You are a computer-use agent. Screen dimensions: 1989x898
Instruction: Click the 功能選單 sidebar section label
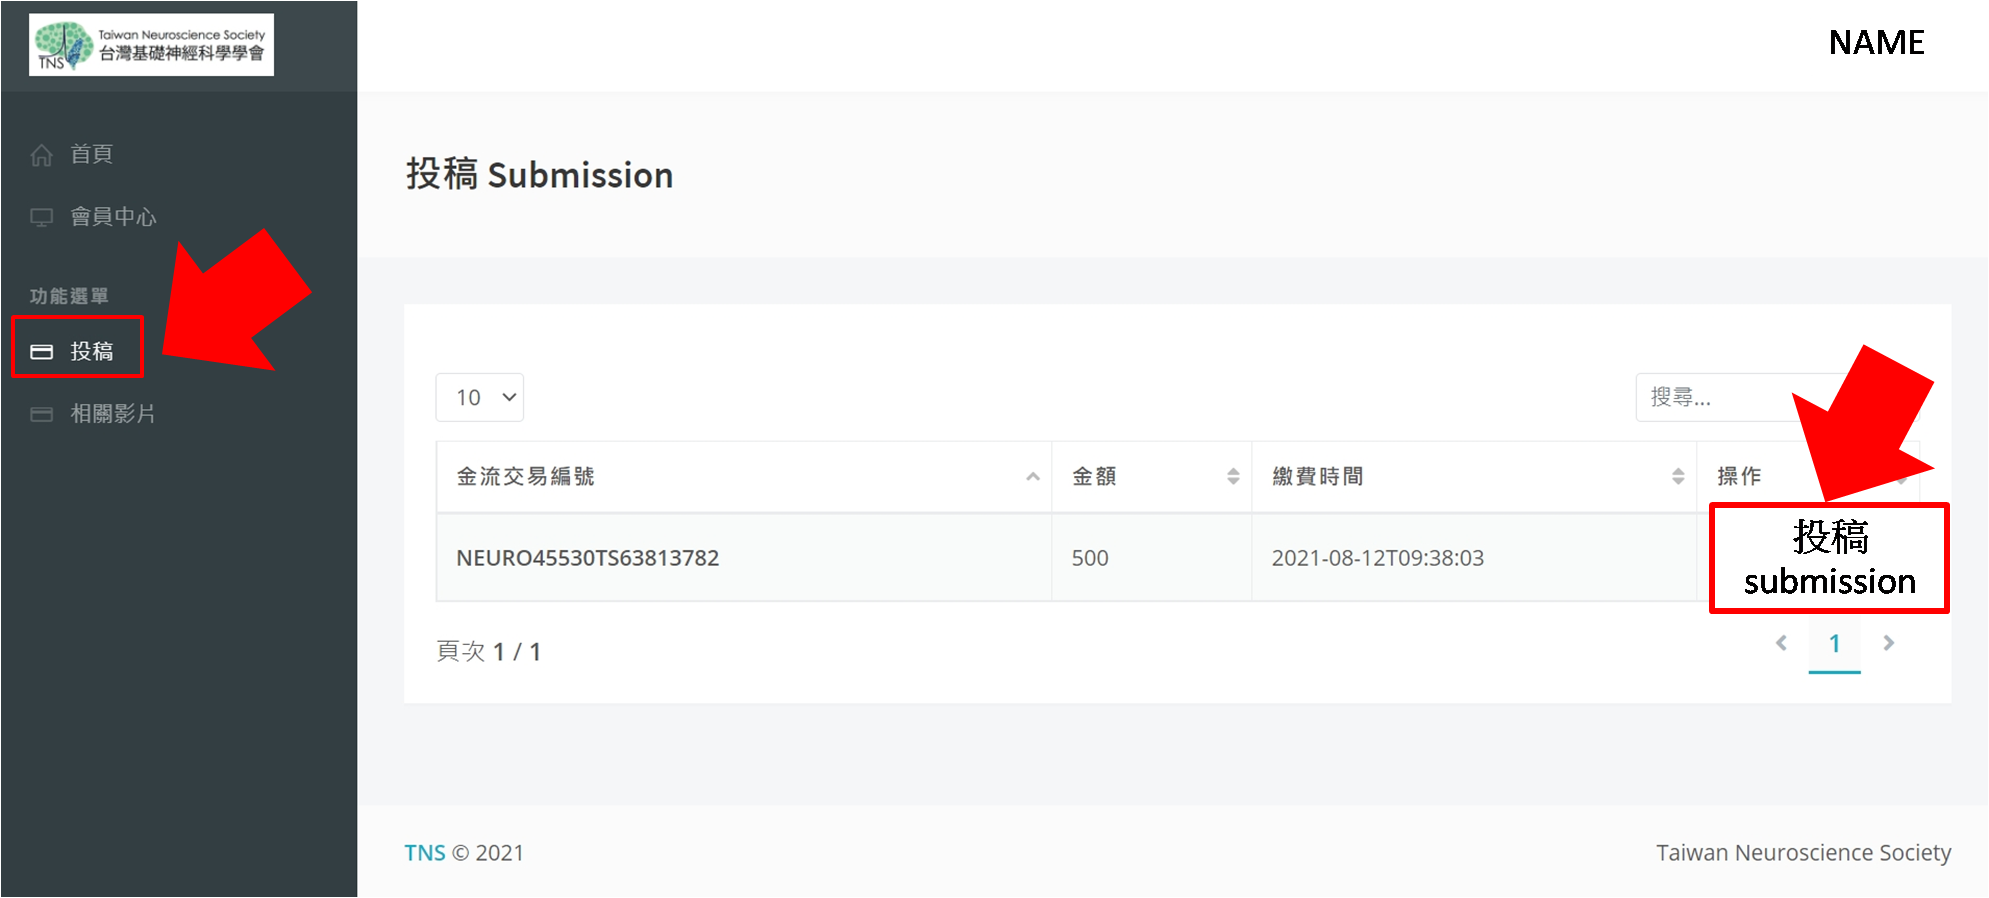click(69, 296)
